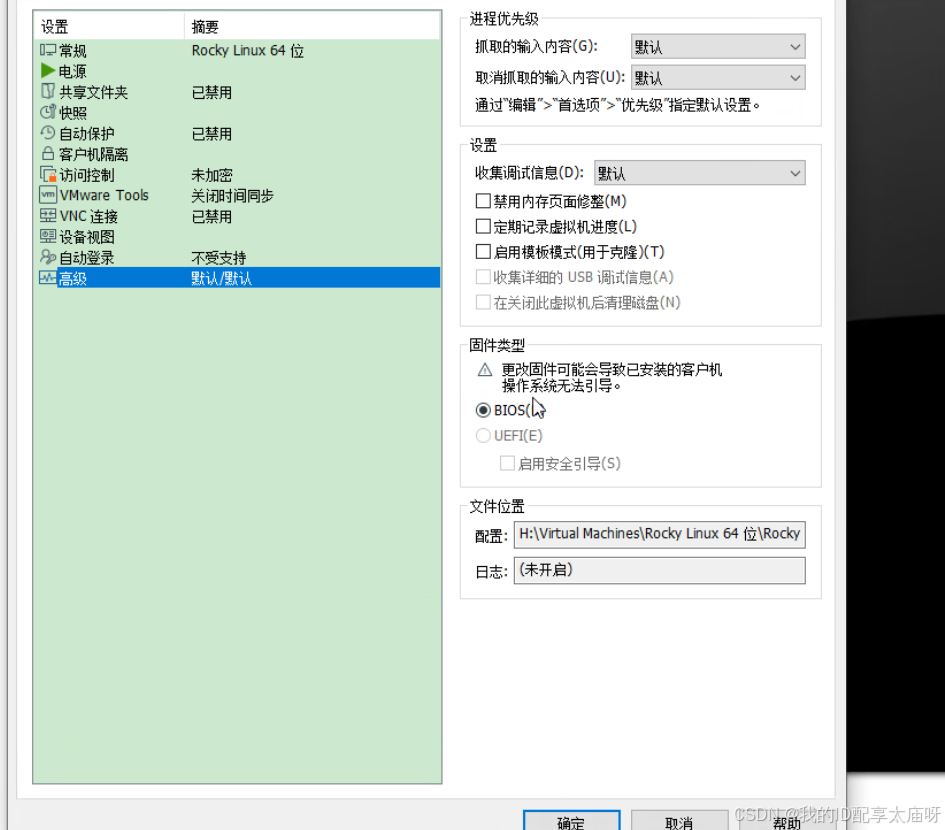Click the 高级 waveform icon
Image resolution: width=945 pixels, height=830 pixels.
coord(48,278)
